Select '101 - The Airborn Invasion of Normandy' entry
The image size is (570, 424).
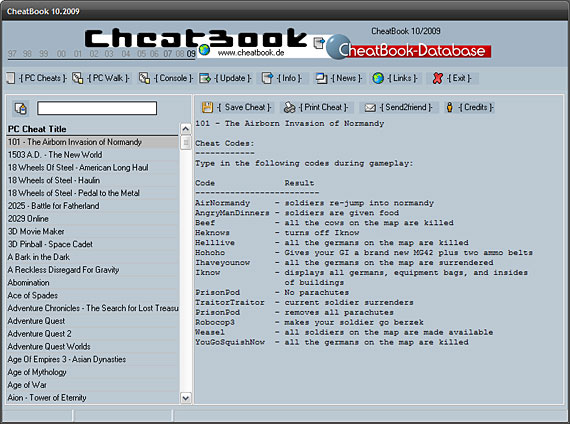[x=92, y=142]
